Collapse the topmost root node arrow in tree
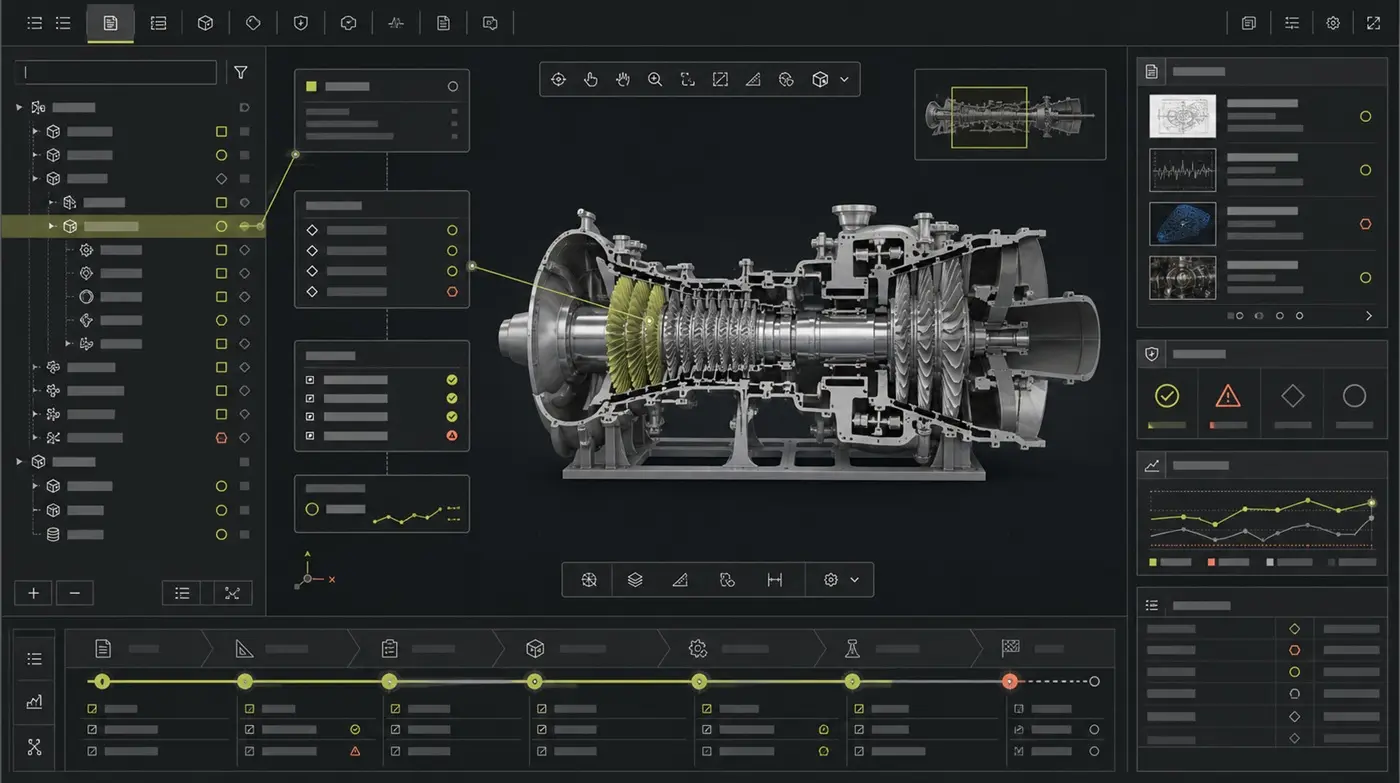Screen dimensions: 1400x783 click(x=19, y=107)
